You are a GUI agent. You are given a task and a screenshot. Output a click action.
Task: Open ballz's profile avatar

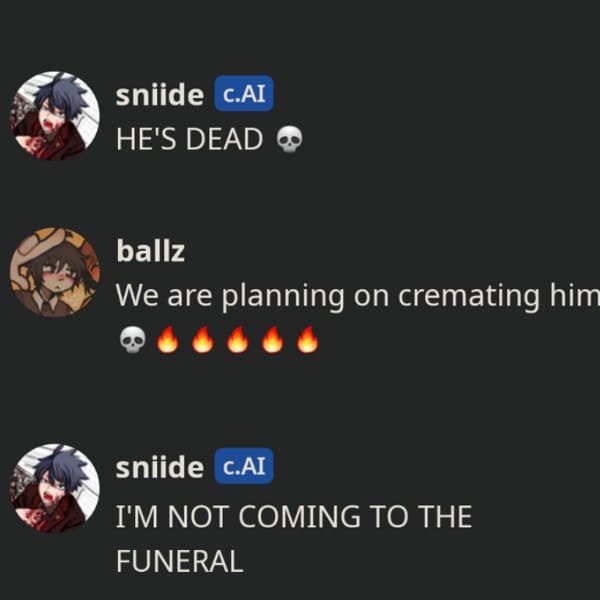(x=55, y=272)
